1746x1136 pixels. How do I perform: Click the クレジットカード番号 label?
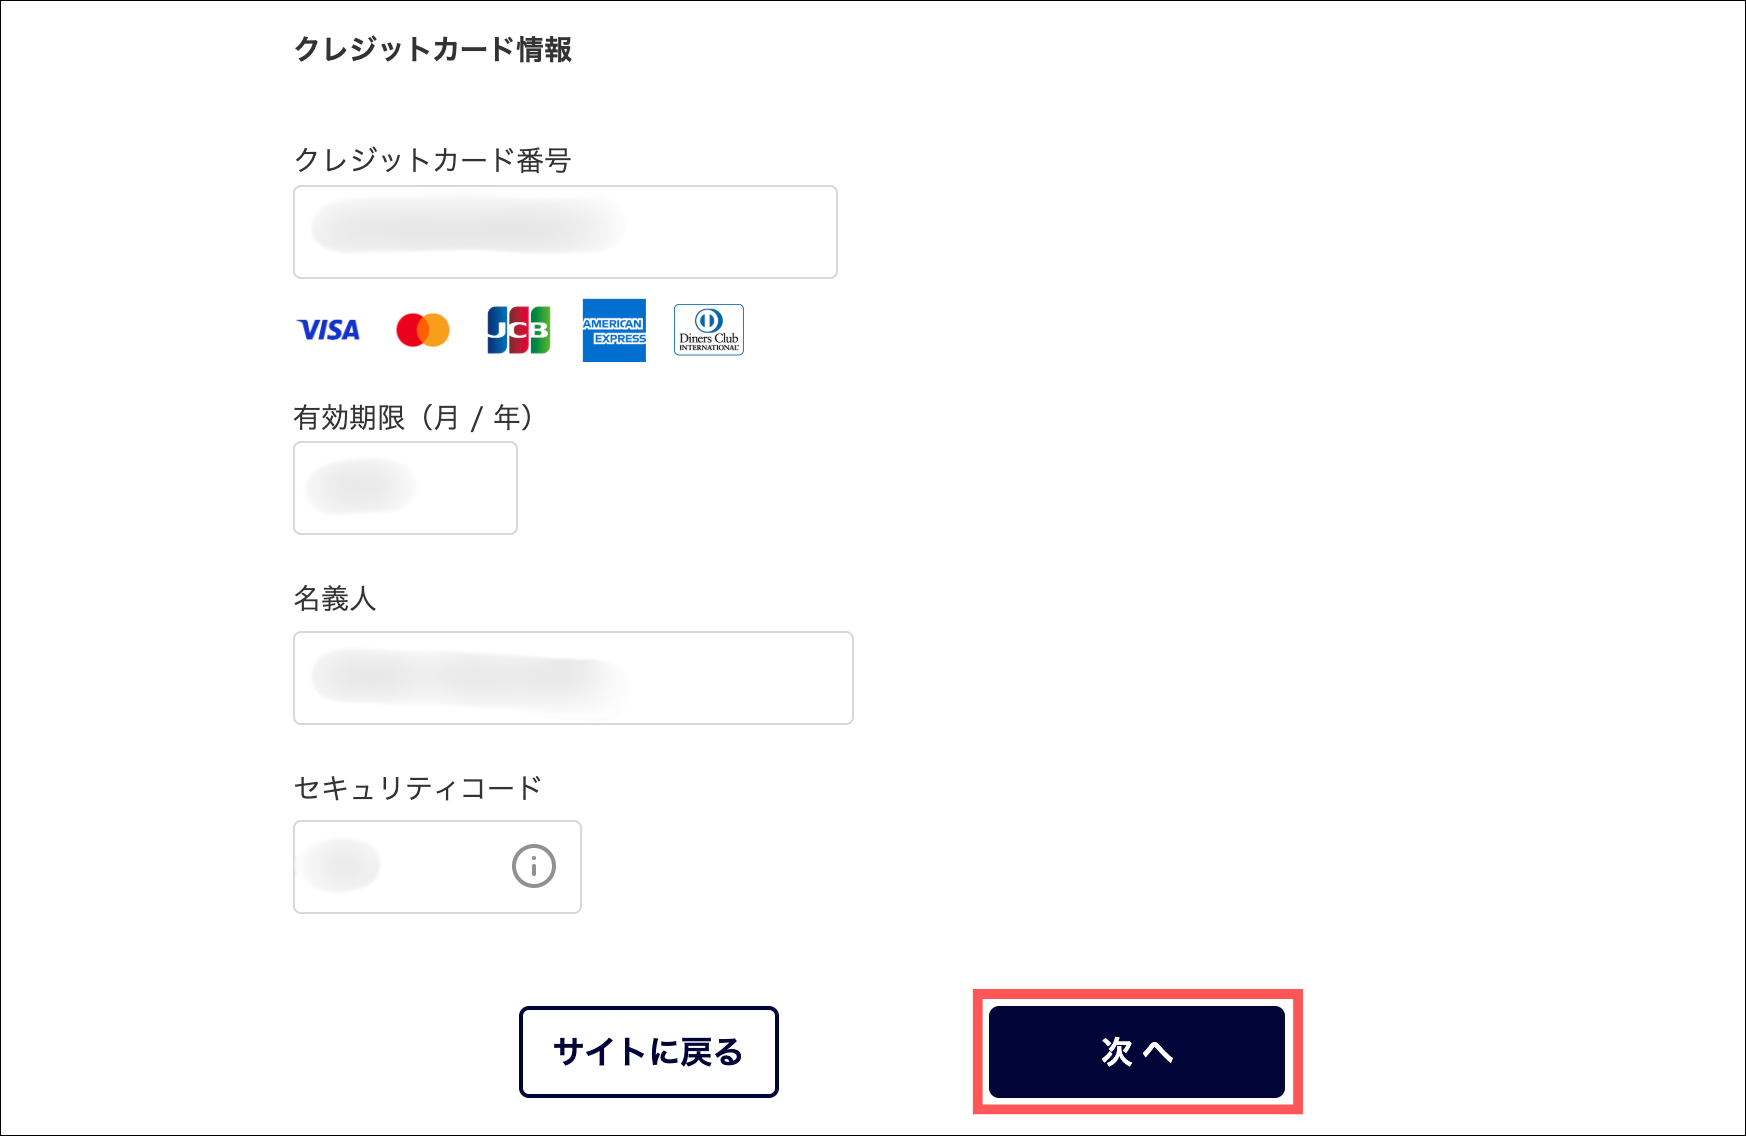coord(432,160)
